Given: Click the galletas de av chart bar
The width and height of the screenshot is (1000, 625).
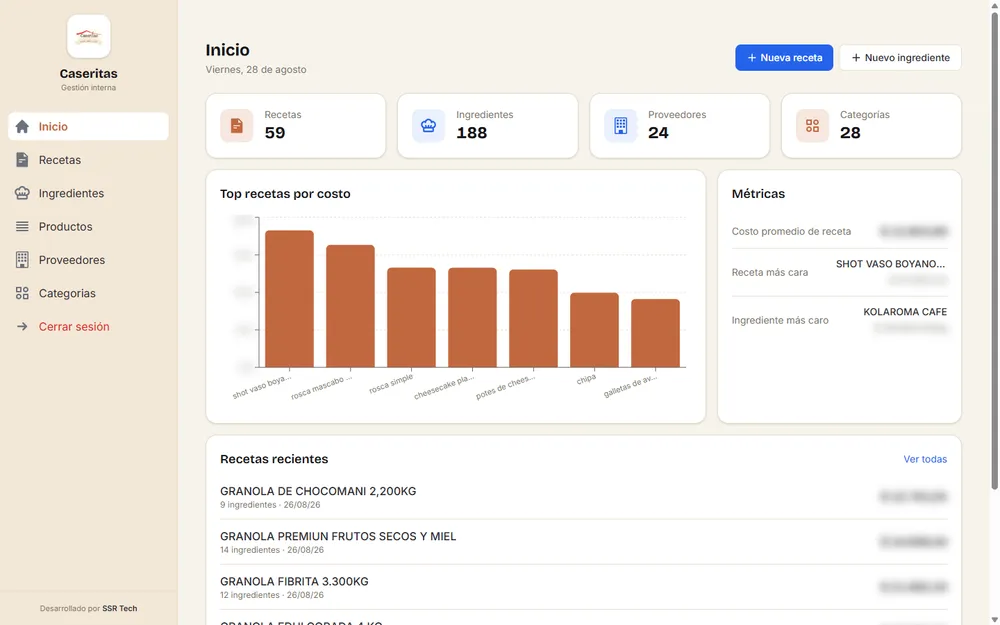Looking at the screenshot, I should coord(656,333).
